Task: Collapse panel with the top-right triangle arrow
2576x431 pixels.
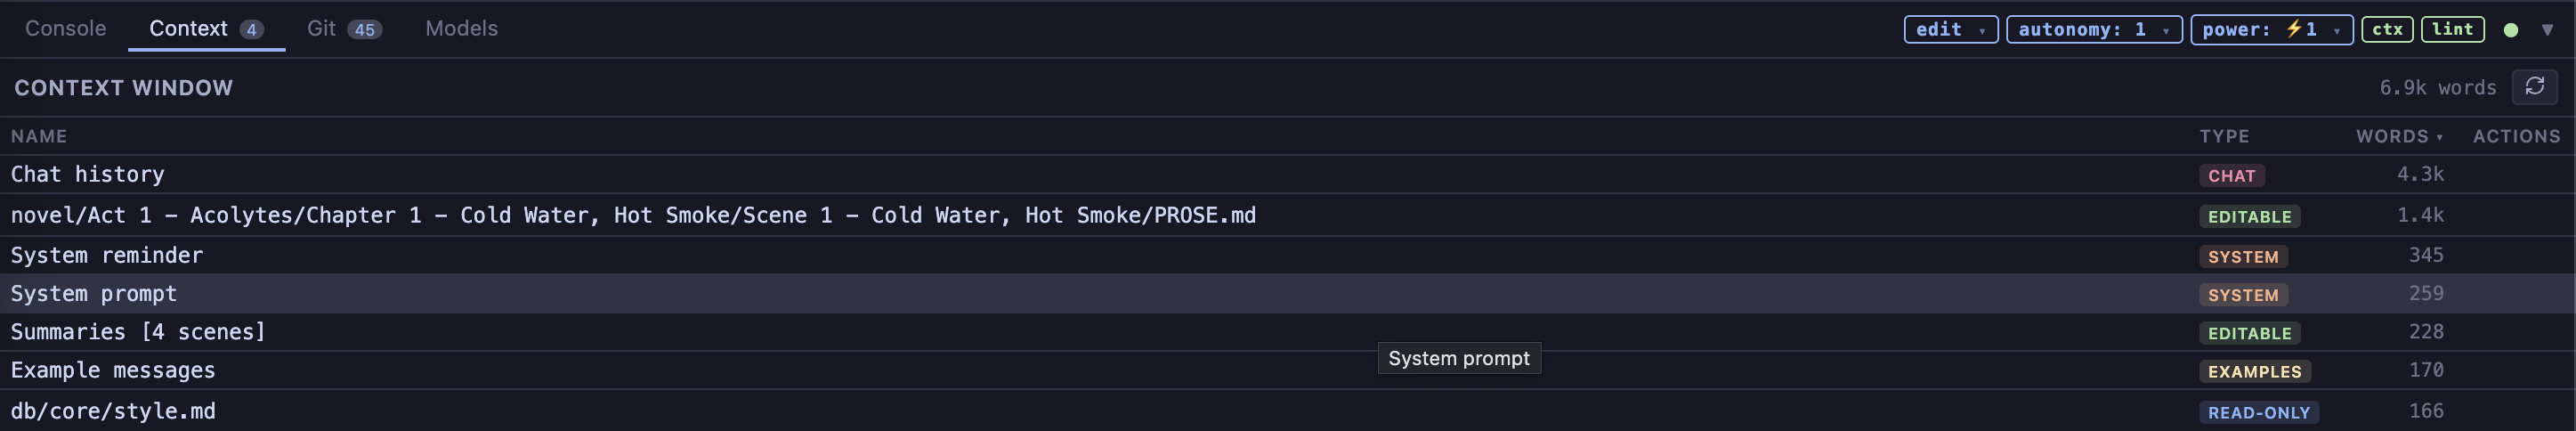Action: point(2547,30)
